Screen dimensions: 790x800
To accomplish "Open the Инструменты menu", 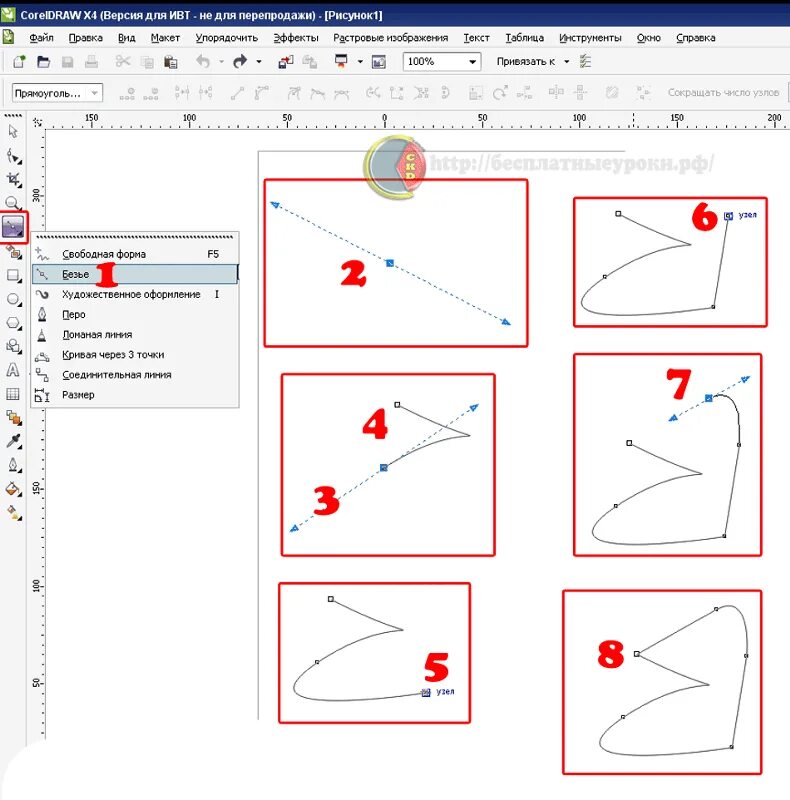I will [x=590, y=38].
